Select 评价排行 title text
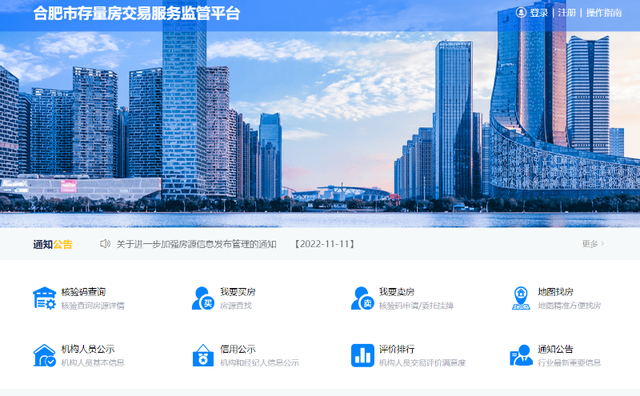Viewport: 640px width, 396px height. coord(396,349)
